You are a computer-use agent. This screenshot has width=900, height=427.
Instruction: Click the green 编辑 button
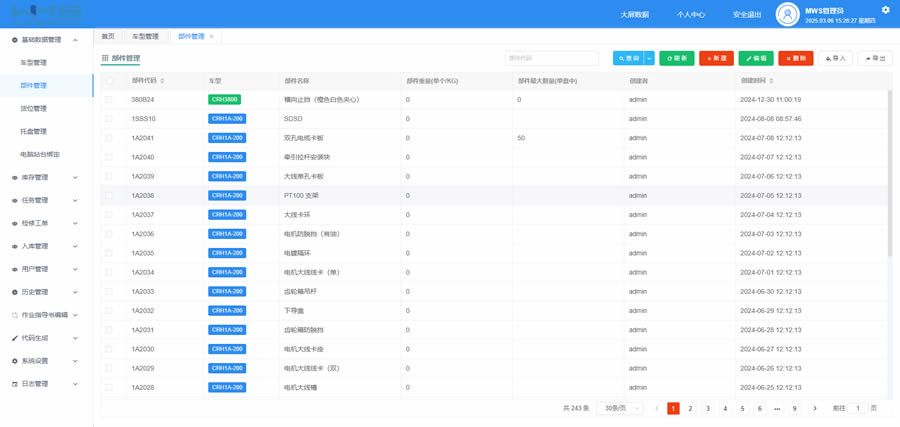(x=756, y=58)
